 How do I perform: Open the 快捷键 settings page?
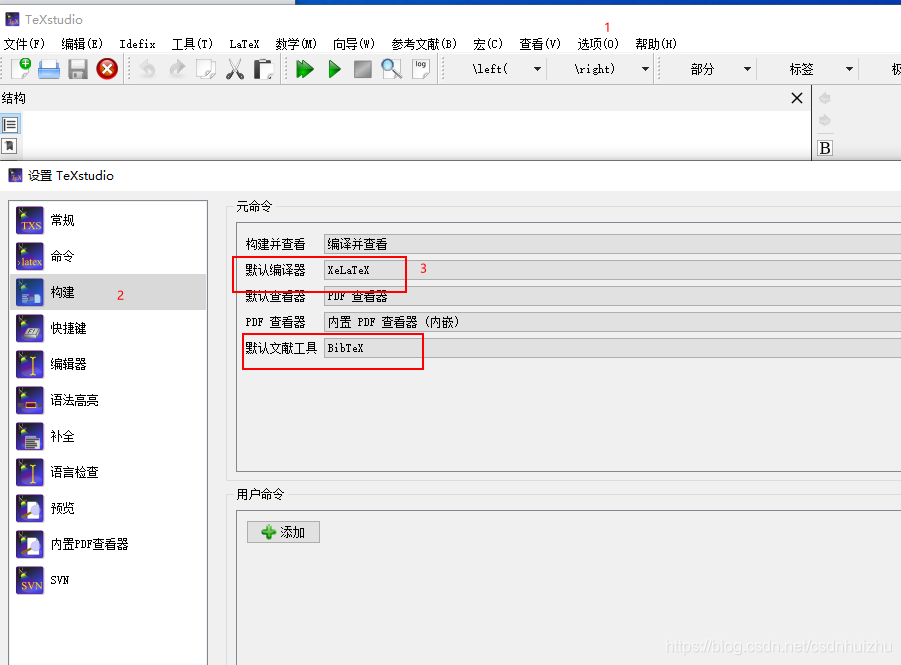point(109,328)
